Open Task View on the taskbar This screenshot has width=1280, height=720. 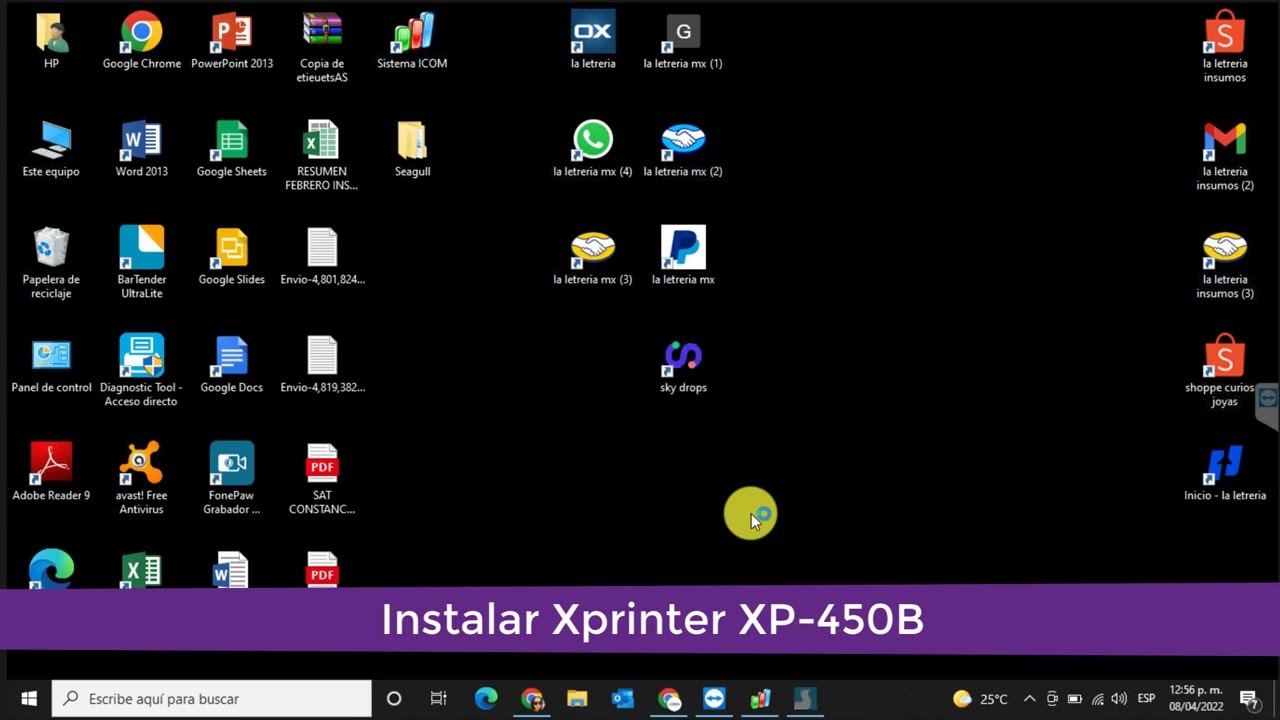coord(439,699)
